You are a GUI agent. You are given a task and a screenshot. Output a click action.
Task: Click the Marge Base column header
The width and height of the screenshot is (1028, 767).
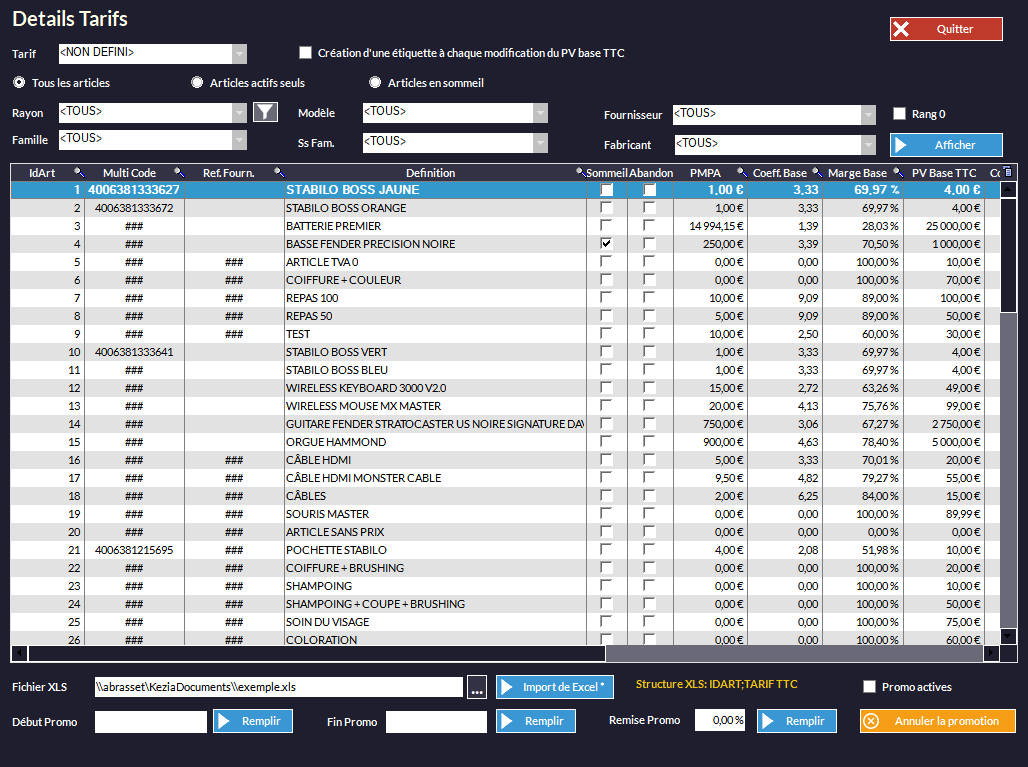tap(857, 173)
